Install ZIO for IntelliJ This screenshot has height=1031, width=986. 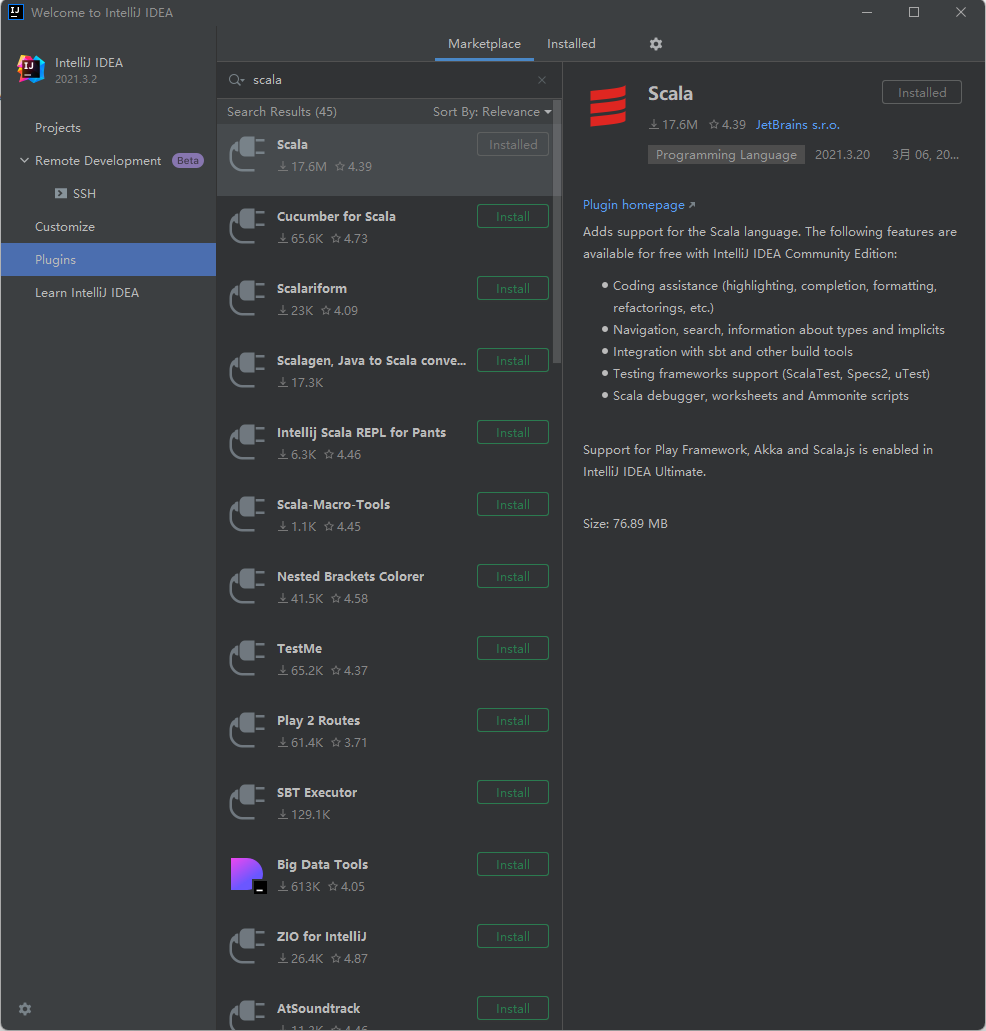coord(513,936)
